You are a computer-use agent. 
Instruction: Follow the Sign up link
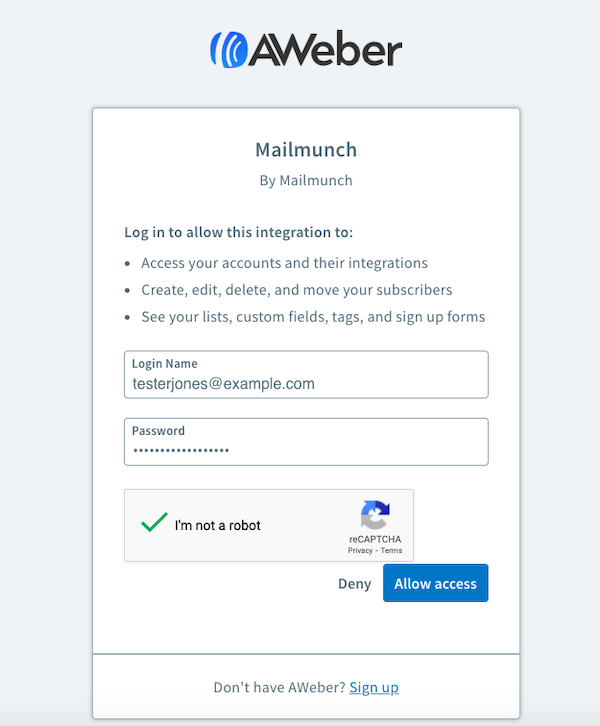tap(374, 687)
